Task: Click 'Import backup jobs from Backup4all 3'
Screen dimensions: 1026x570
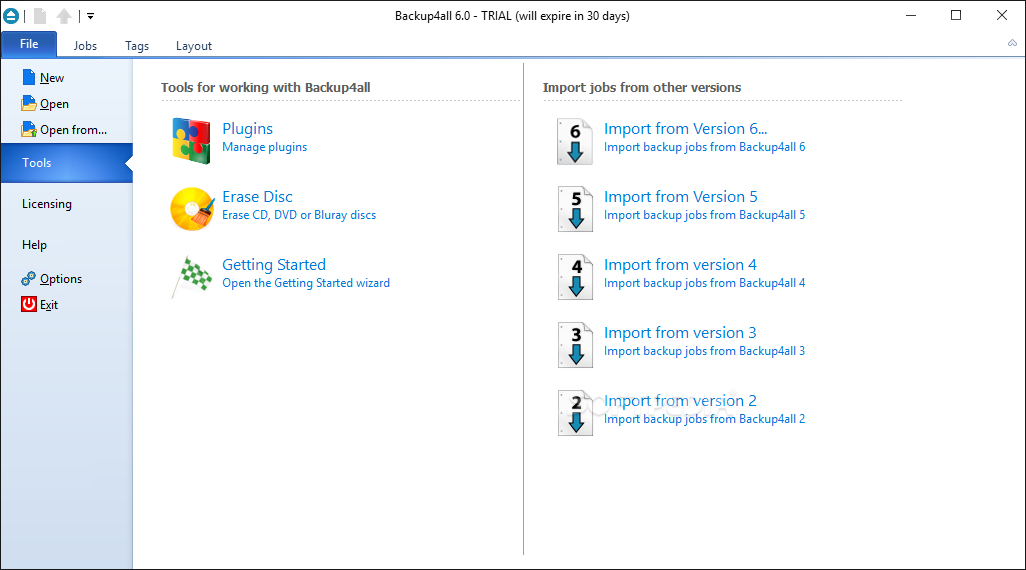Action: (704, 351)
